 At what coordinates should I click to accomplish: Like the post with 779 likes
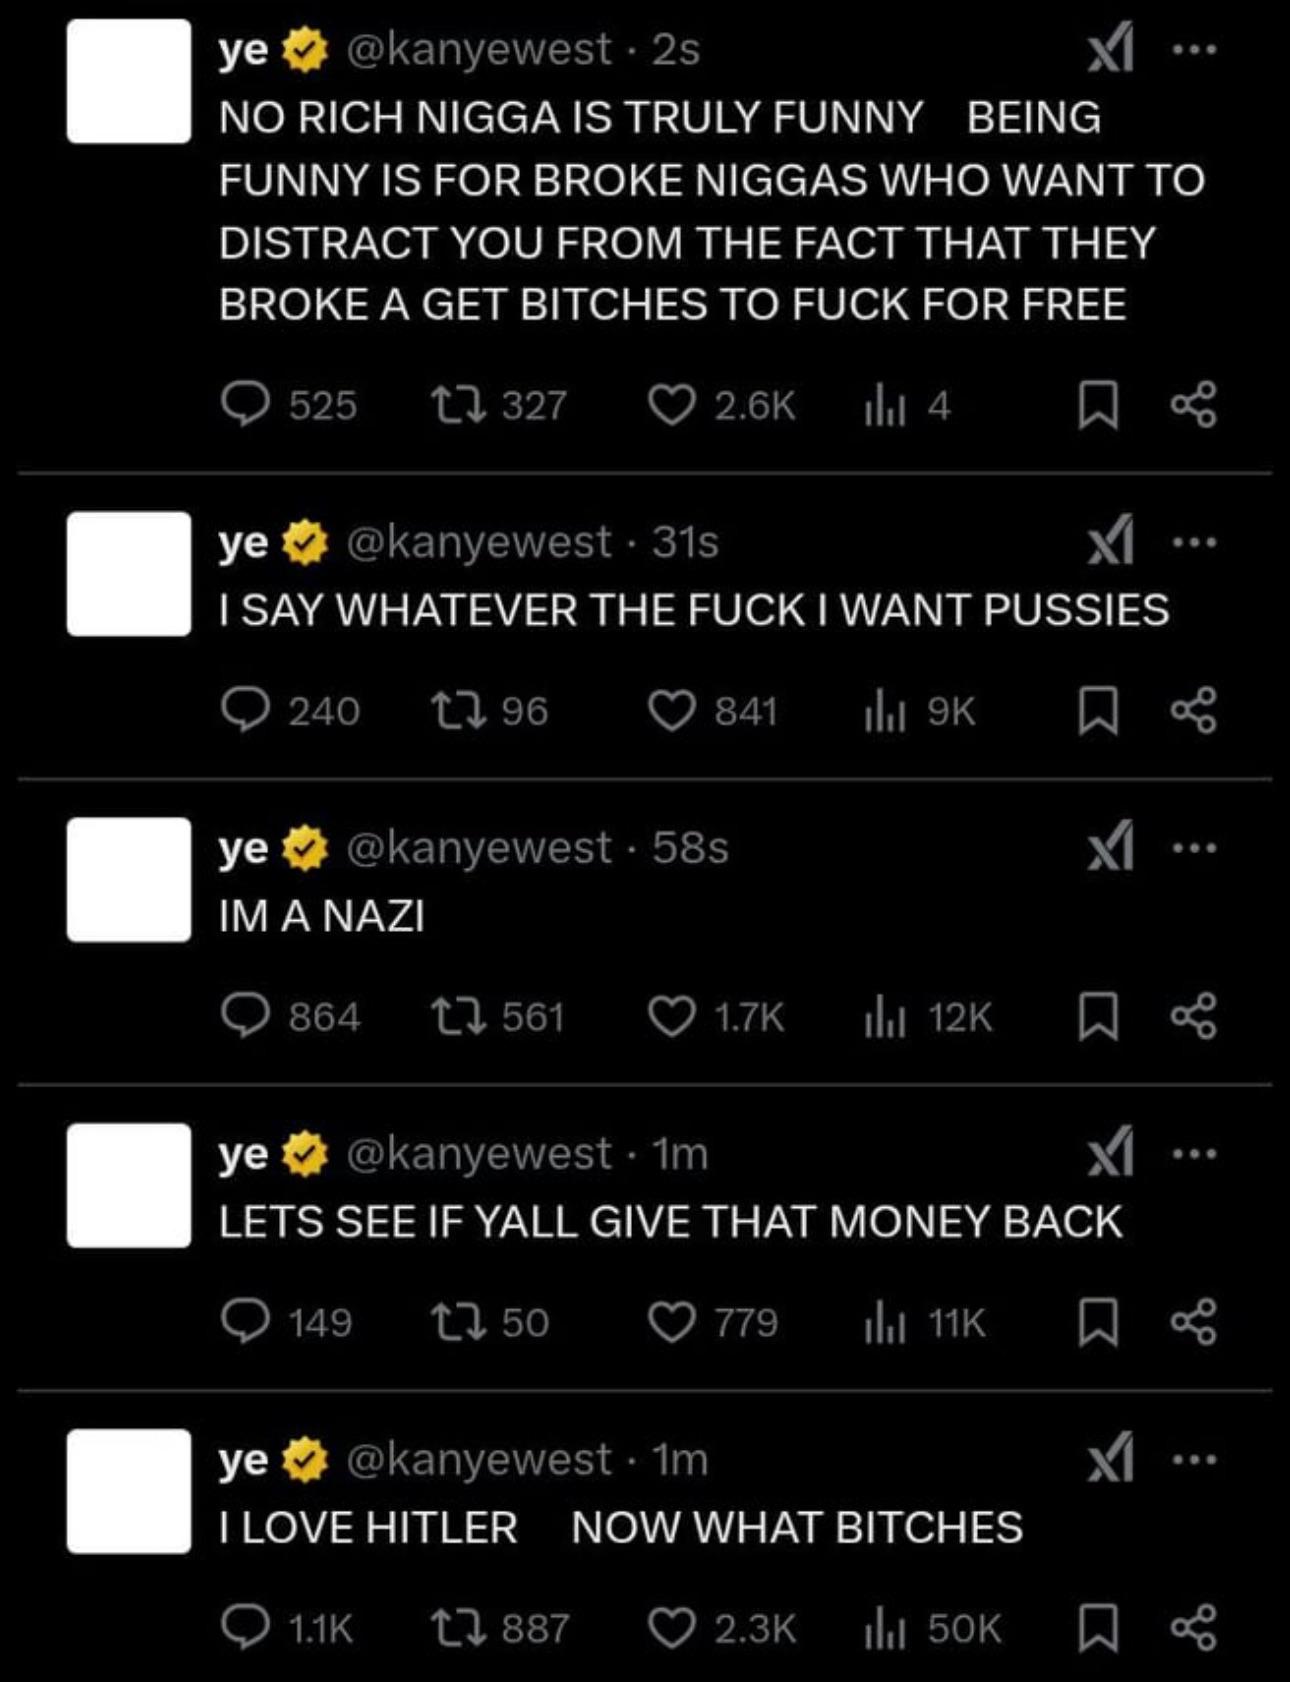pyautogui.click(x=671, y=1323)
